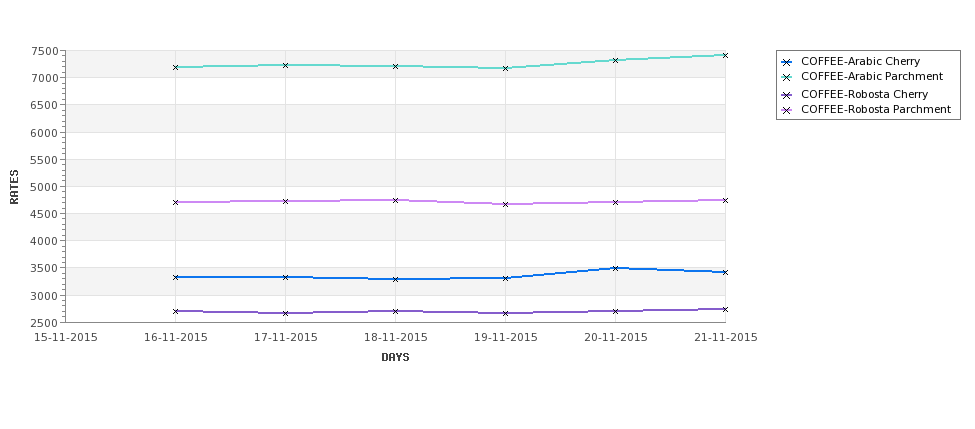
Task: Click the 19-11-2015 x-axis date label
Action: point(506,338)
